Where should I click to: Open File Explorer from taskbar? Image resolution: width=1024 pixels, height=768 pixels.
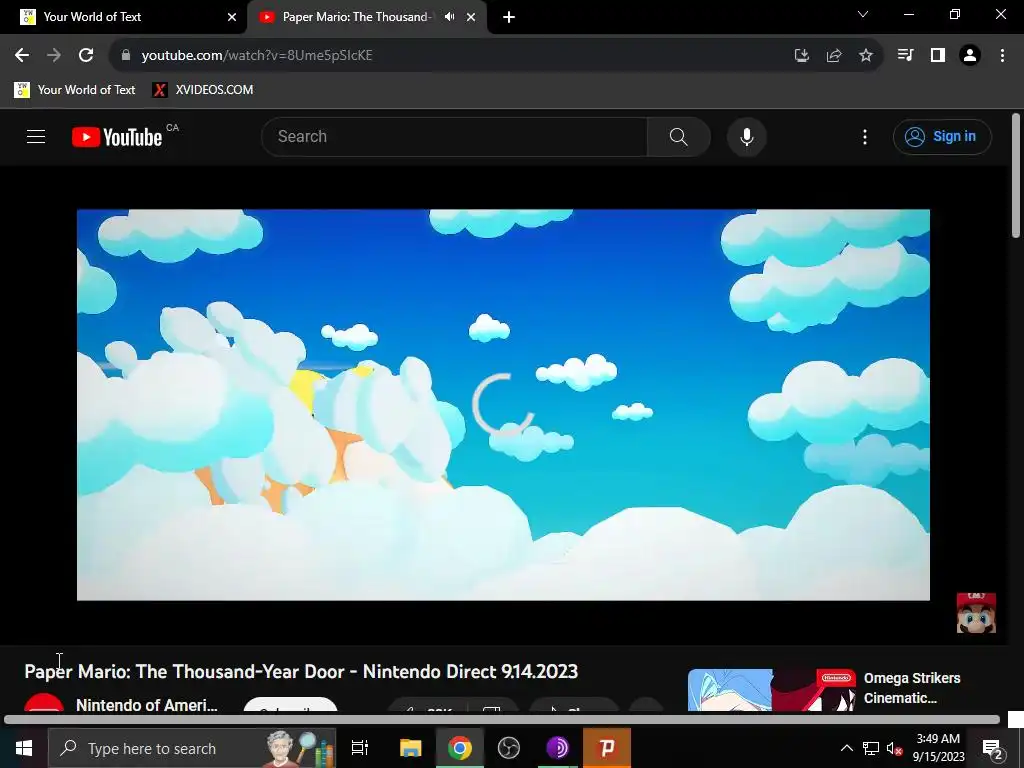[x=411, y=748]
